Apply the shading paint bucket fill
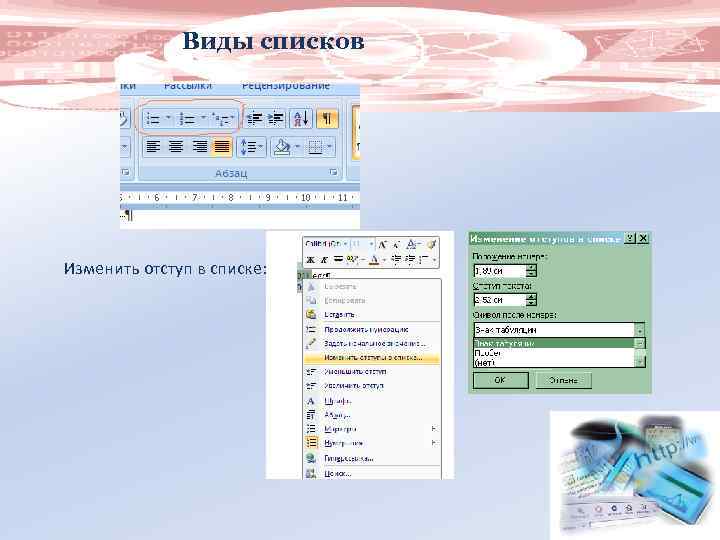This screenshot has height=540, width=720. (x=281, y=147)
